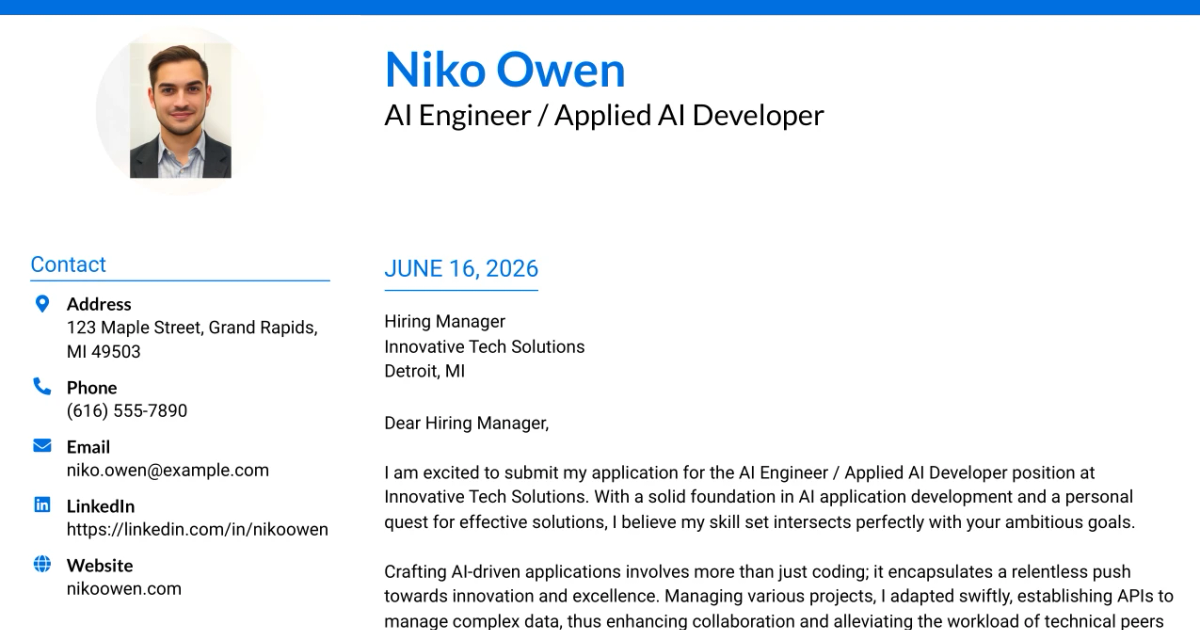
Task: Click the envelope icon beside Email
Action: pyautogui.click(x=42, y=445)
